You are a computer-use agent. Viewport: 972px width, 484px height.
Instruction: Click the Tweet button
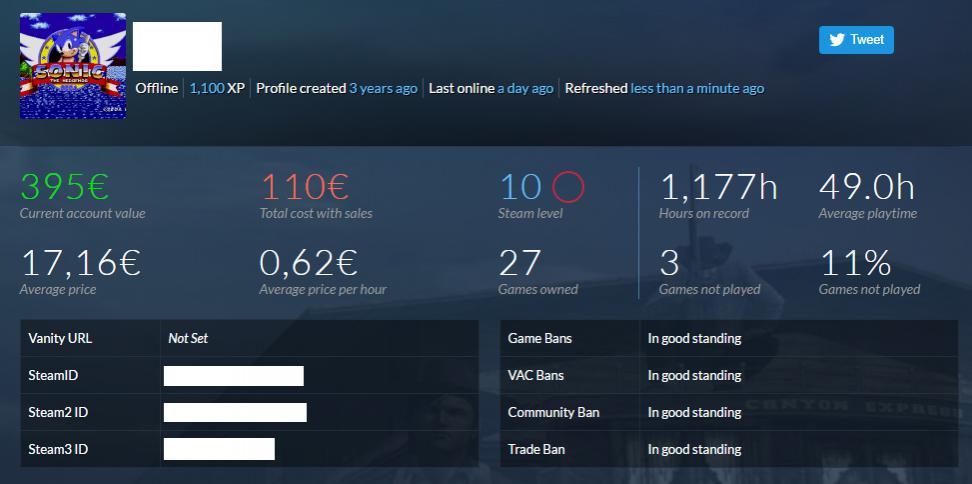pos(856,40)
